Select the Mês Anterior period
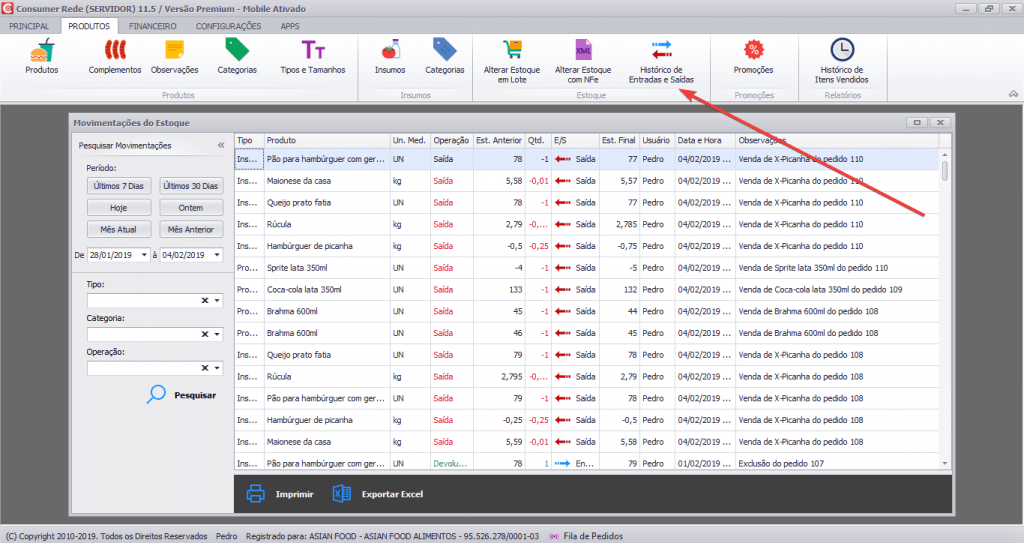Viewport: 1024px width, 543px height. tap(191, 229)
